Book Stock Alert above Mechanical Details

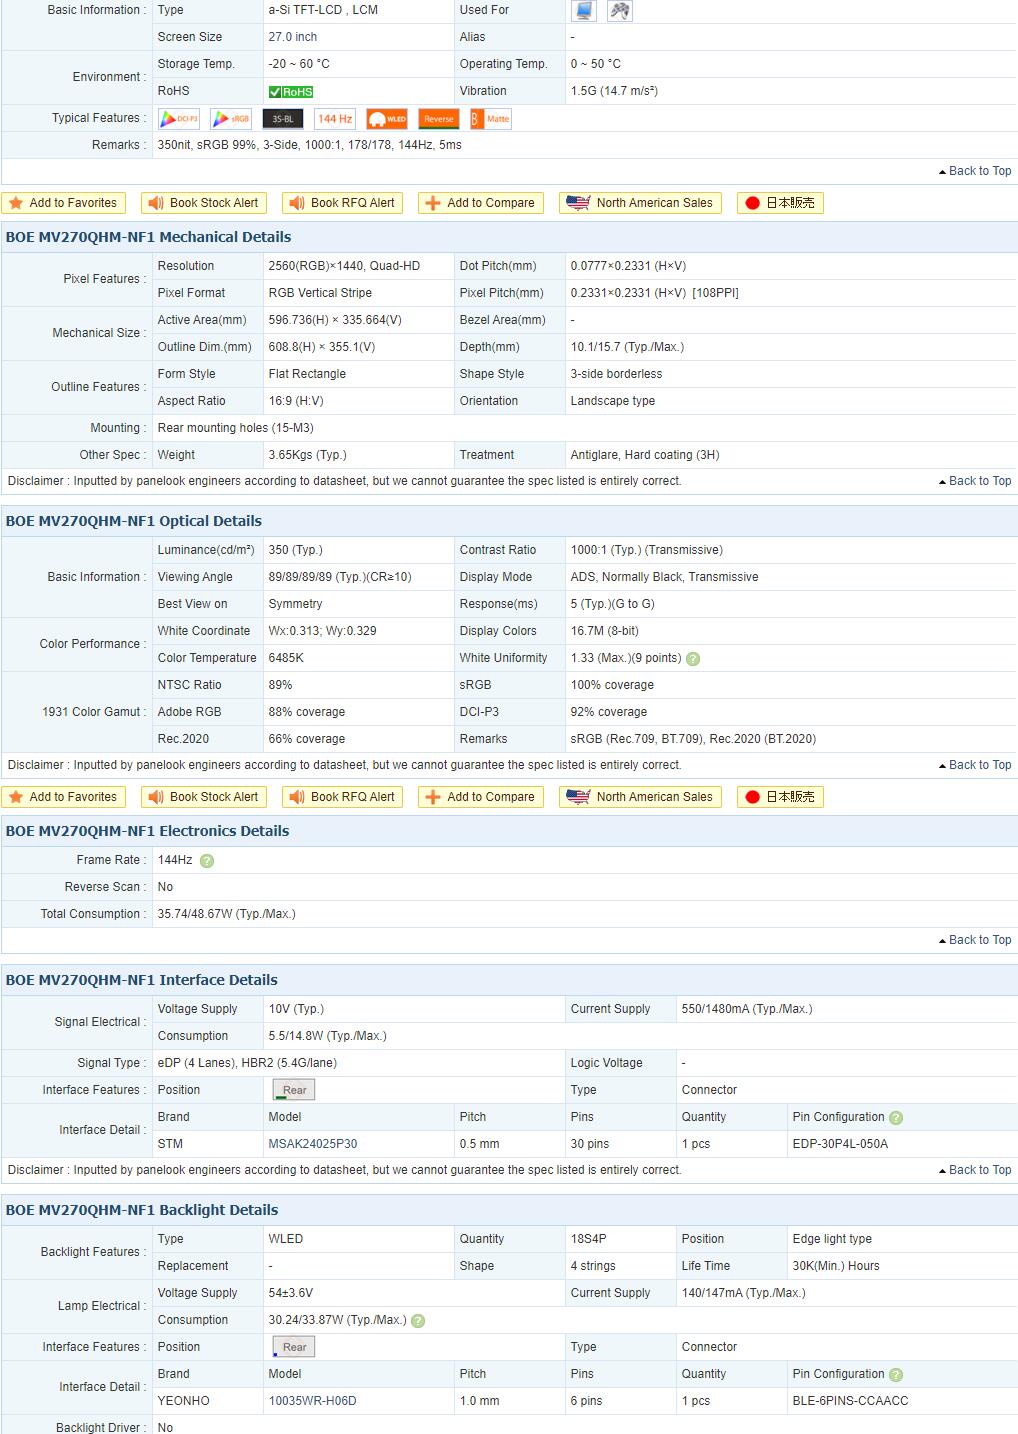click(205, 203)
